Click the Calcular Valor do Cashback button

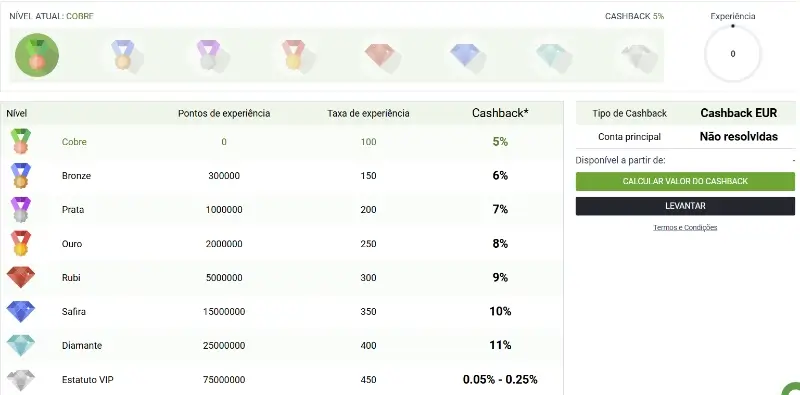click(685, 181)
